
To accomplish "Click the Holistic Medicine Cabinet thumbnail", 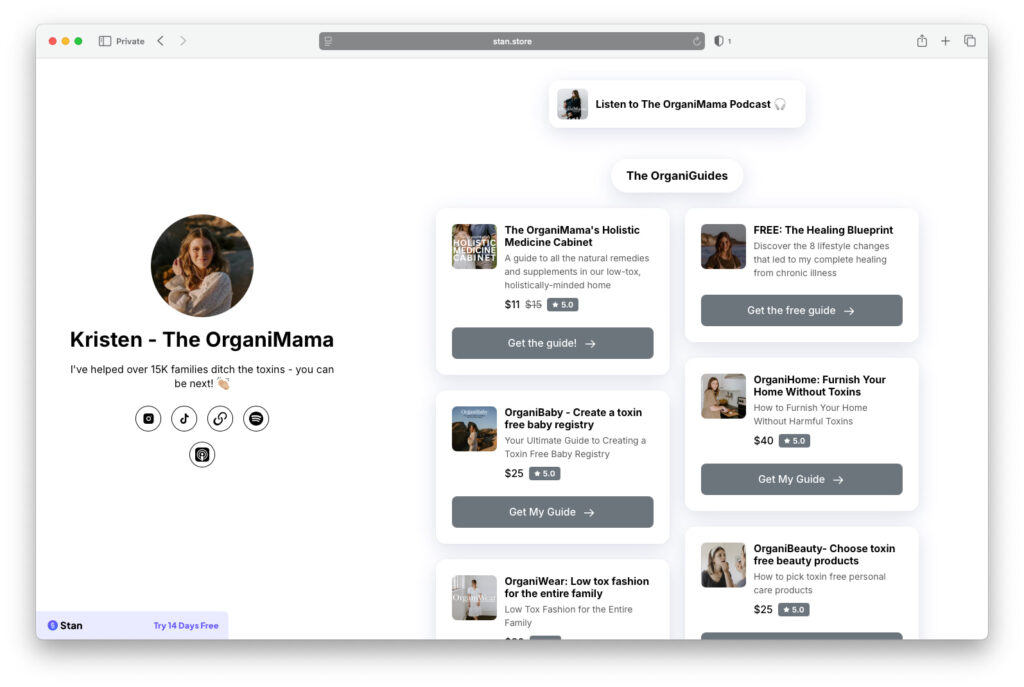I will click(474, 247).
